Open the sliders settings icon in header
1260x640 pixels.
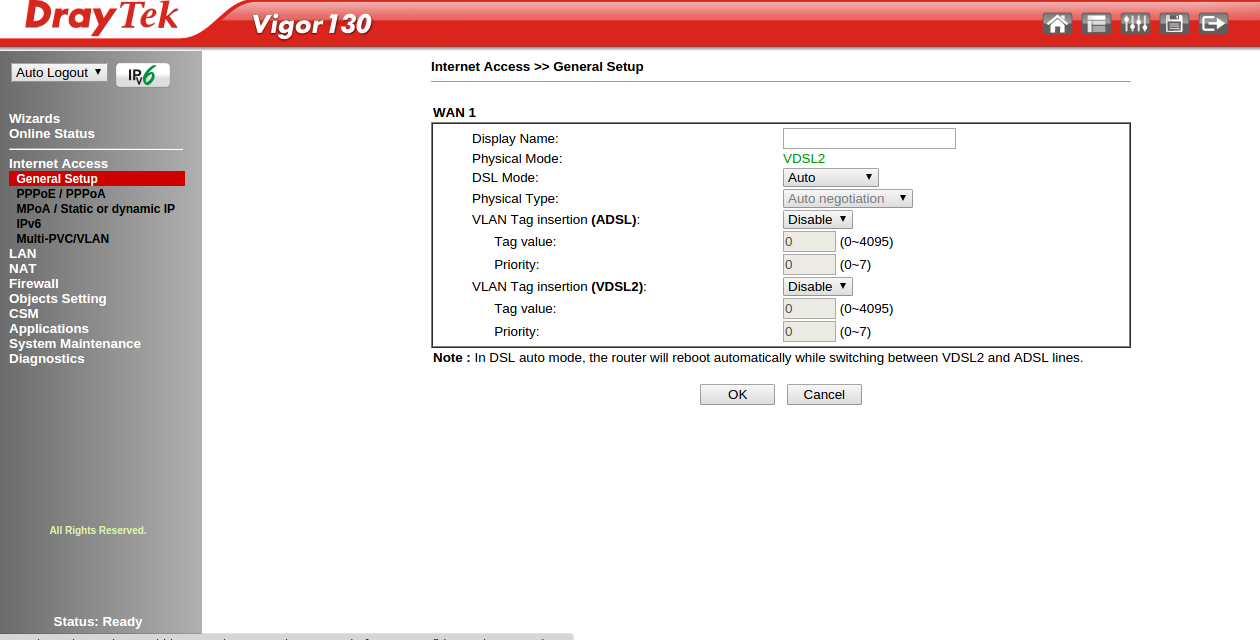1136,23
